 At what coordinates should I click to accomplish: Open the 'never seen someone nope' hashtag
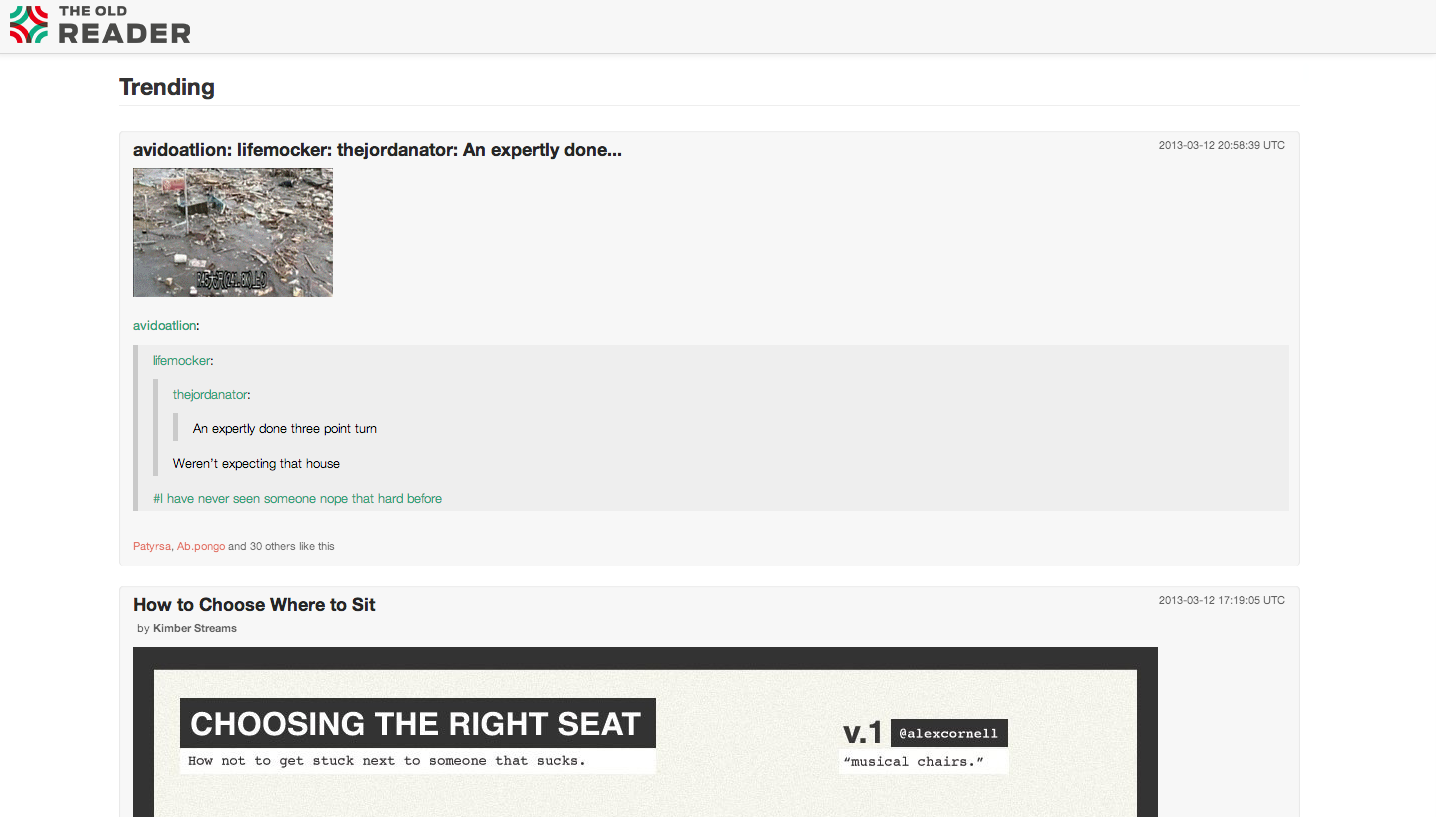(297, 498)
